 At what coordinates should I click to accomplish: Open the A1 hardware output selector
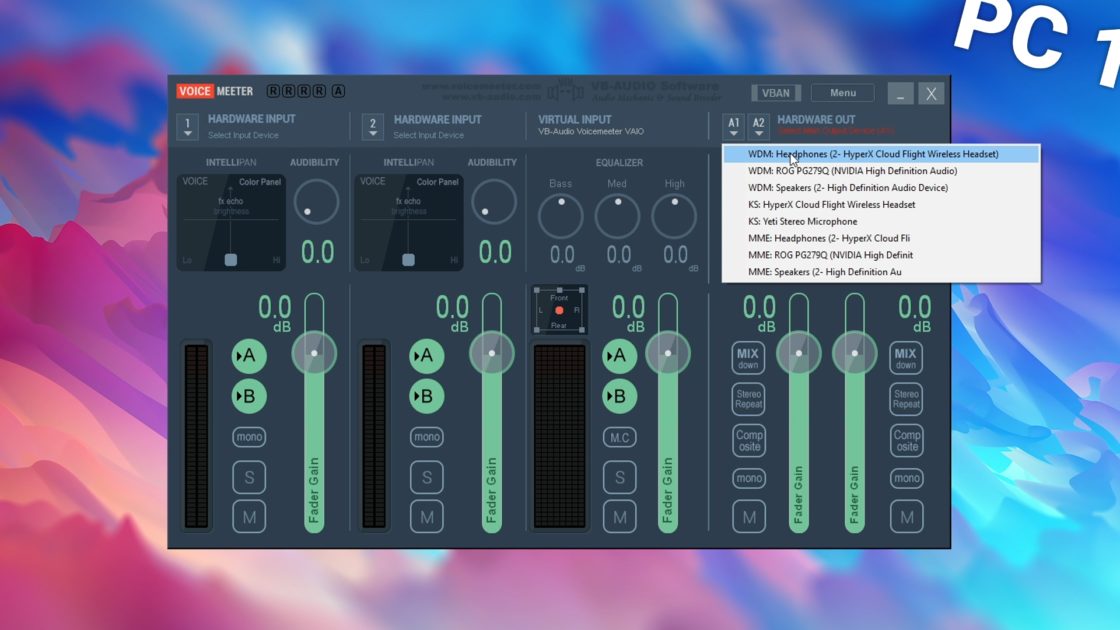tap(734, 126)
